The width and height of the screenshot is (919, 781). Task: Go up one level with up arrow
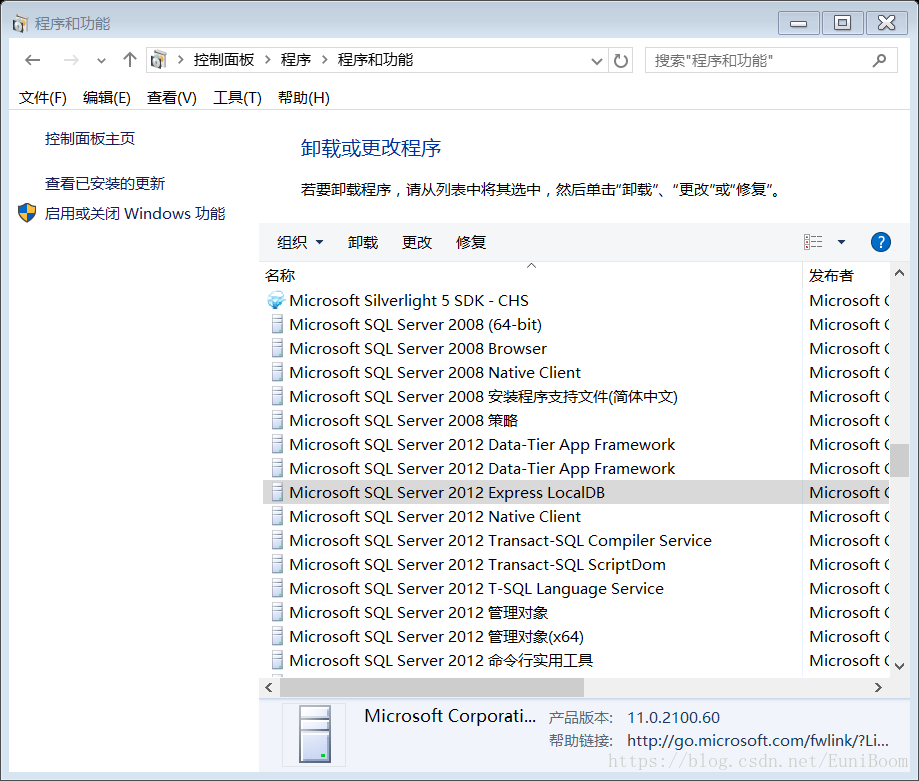tap(130, 60)
